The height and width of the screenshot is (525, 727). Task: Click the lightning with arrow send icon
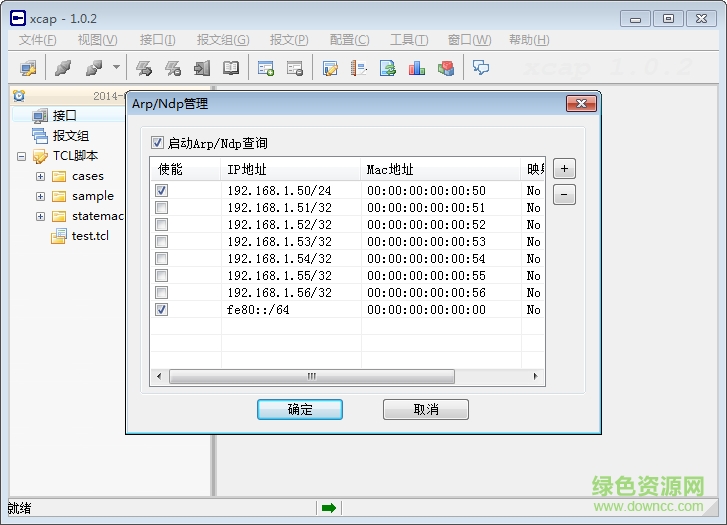point(144,68)
